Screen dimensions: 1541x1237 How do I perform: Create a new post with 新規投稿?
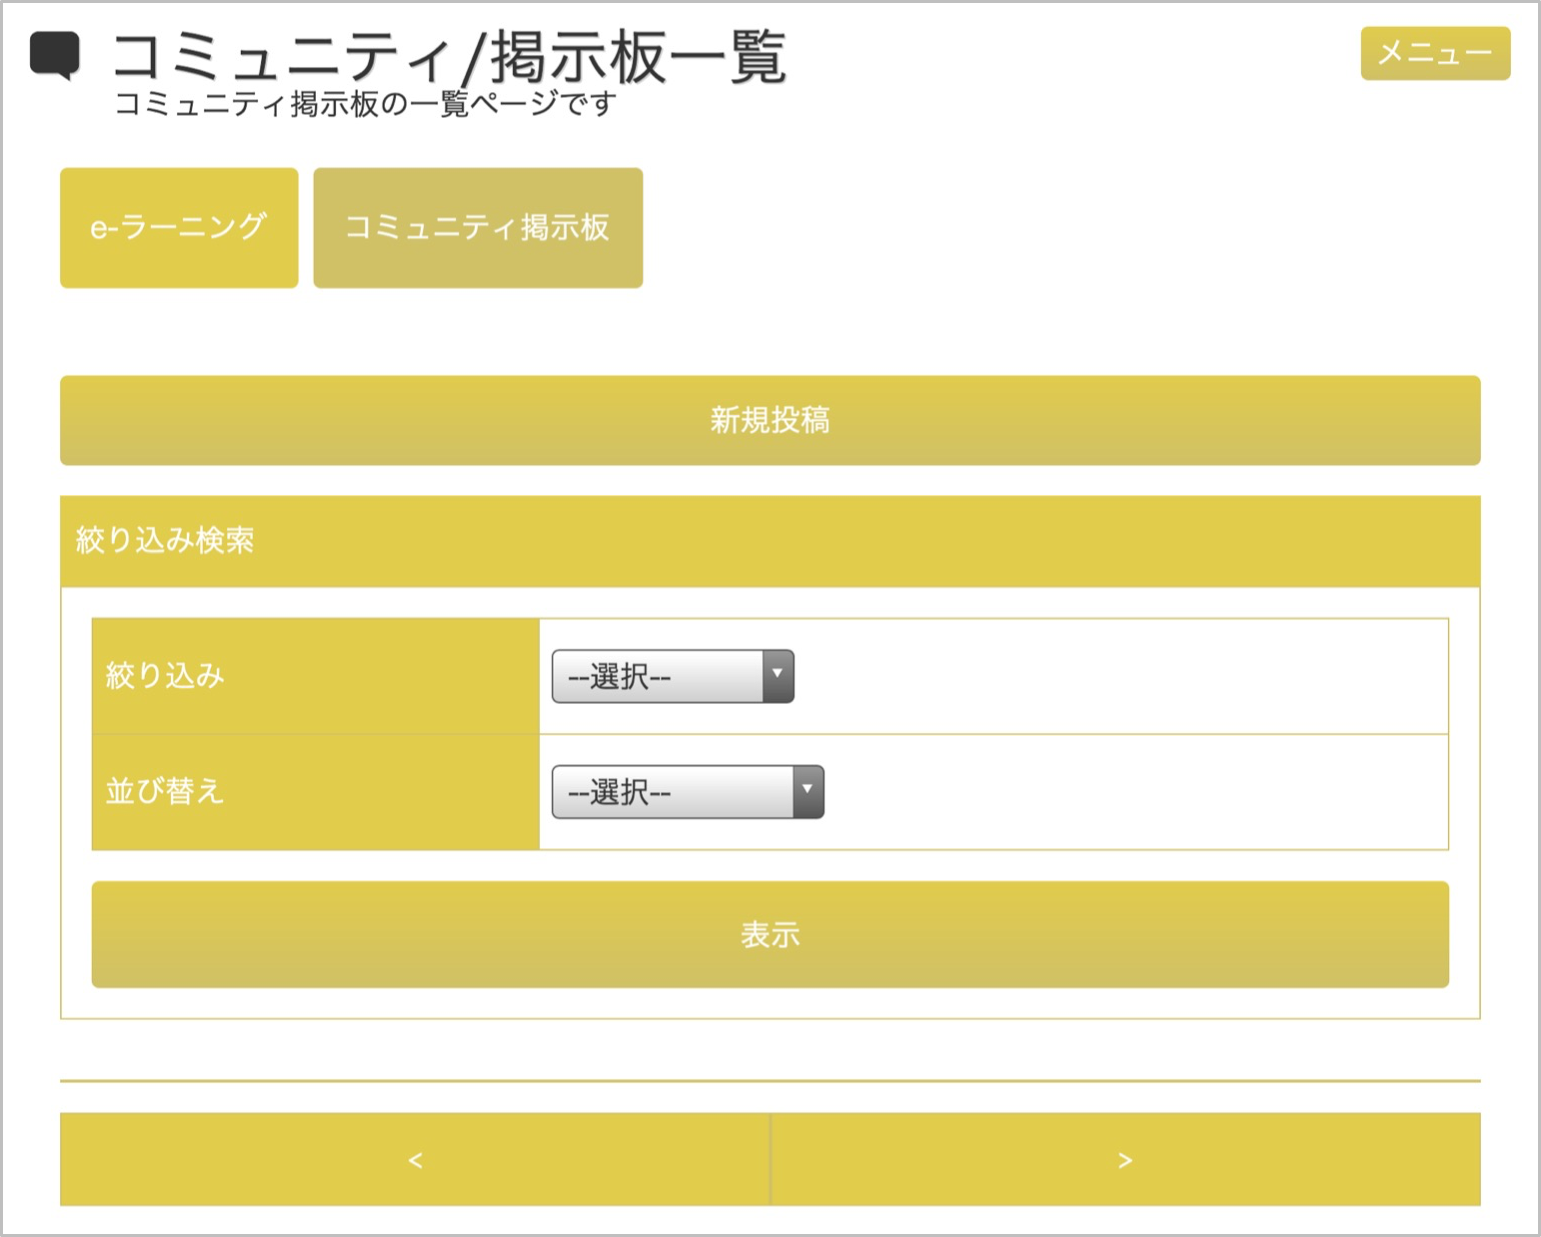(x=770, y=420)
